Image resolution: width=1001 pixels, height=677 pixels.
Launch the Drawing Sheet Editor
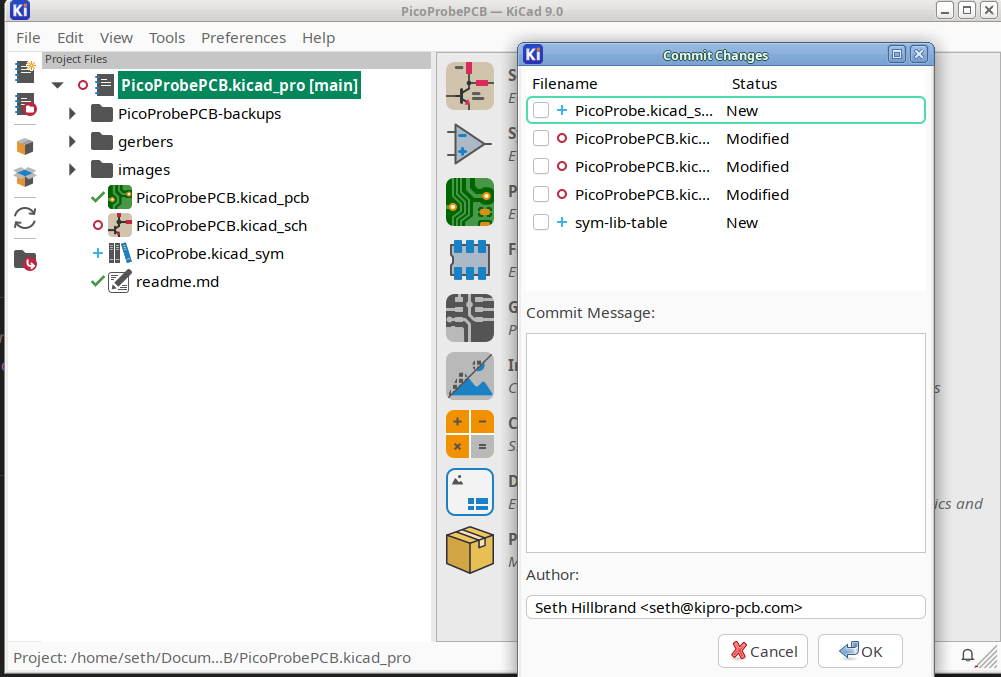pos(470,492)
